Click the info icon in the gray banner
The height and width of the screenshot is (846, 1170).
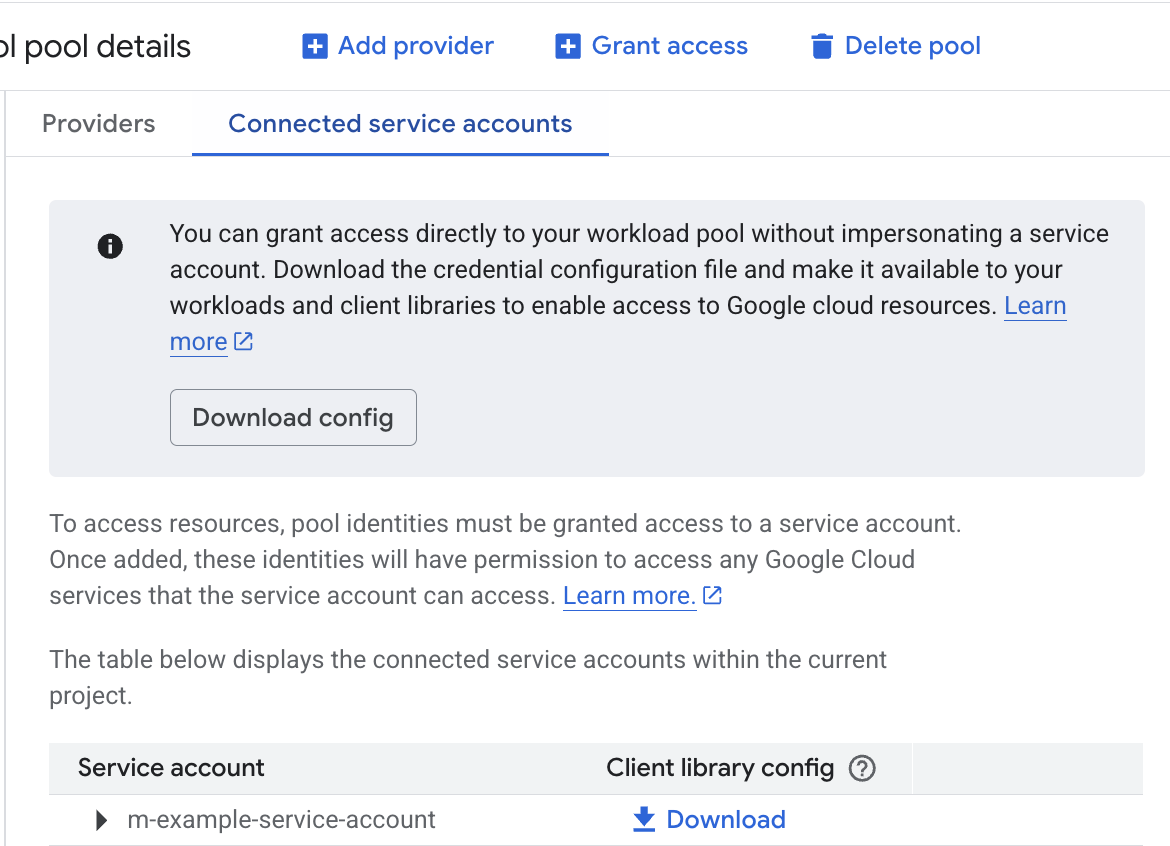tap(110, 245)
